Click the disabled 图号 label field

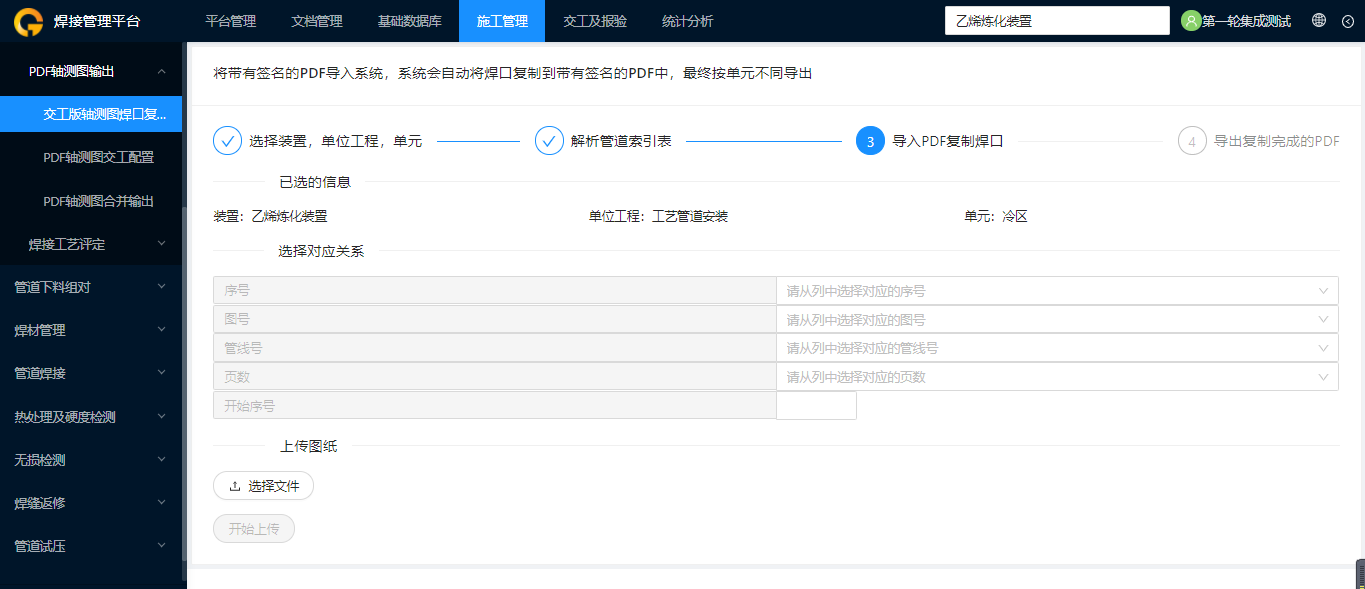[495, 320]
